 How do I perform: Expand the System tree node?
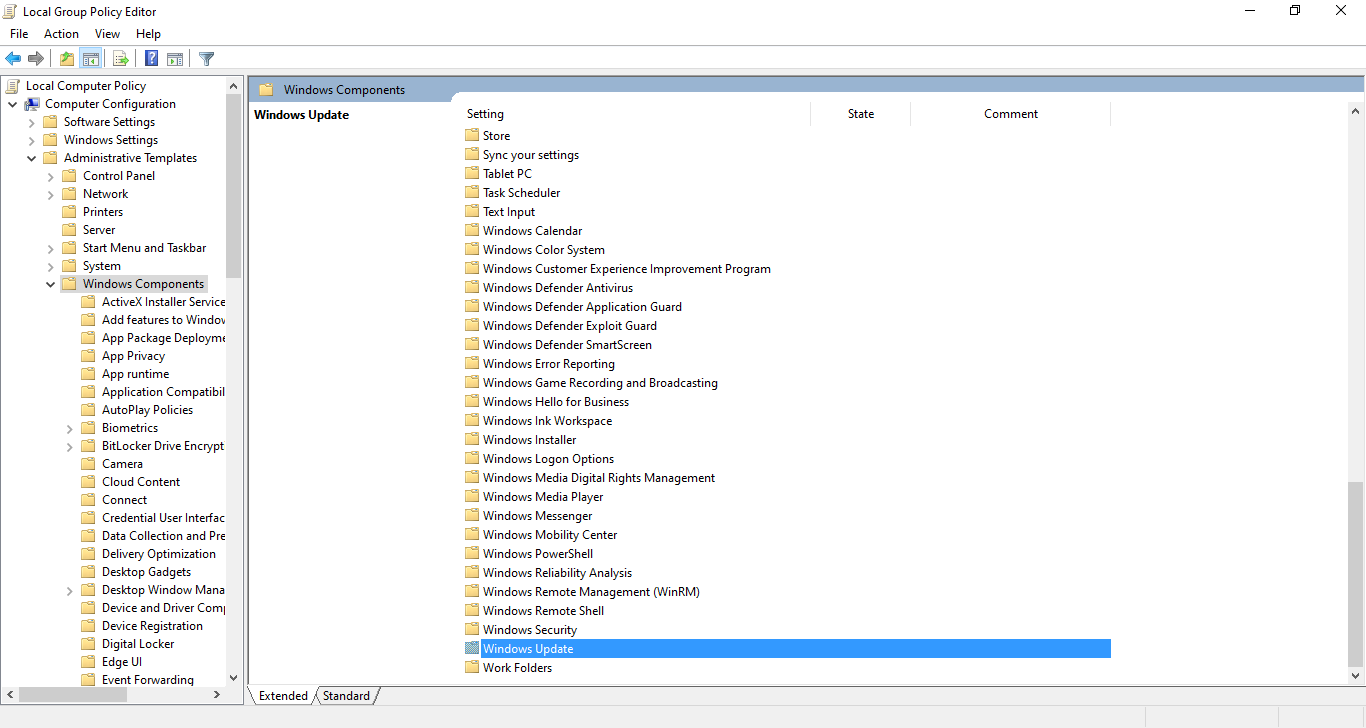coord(51,266)
